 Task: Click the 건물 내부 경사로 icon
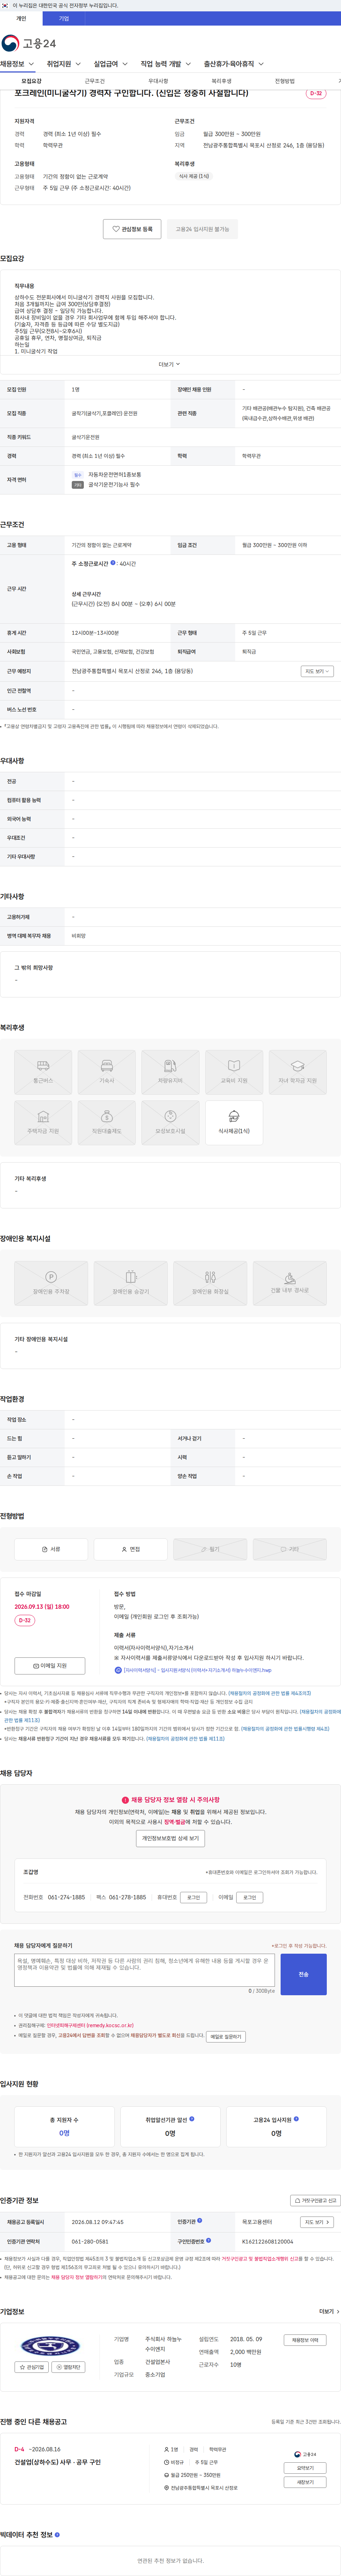[x=290, y=1283]
